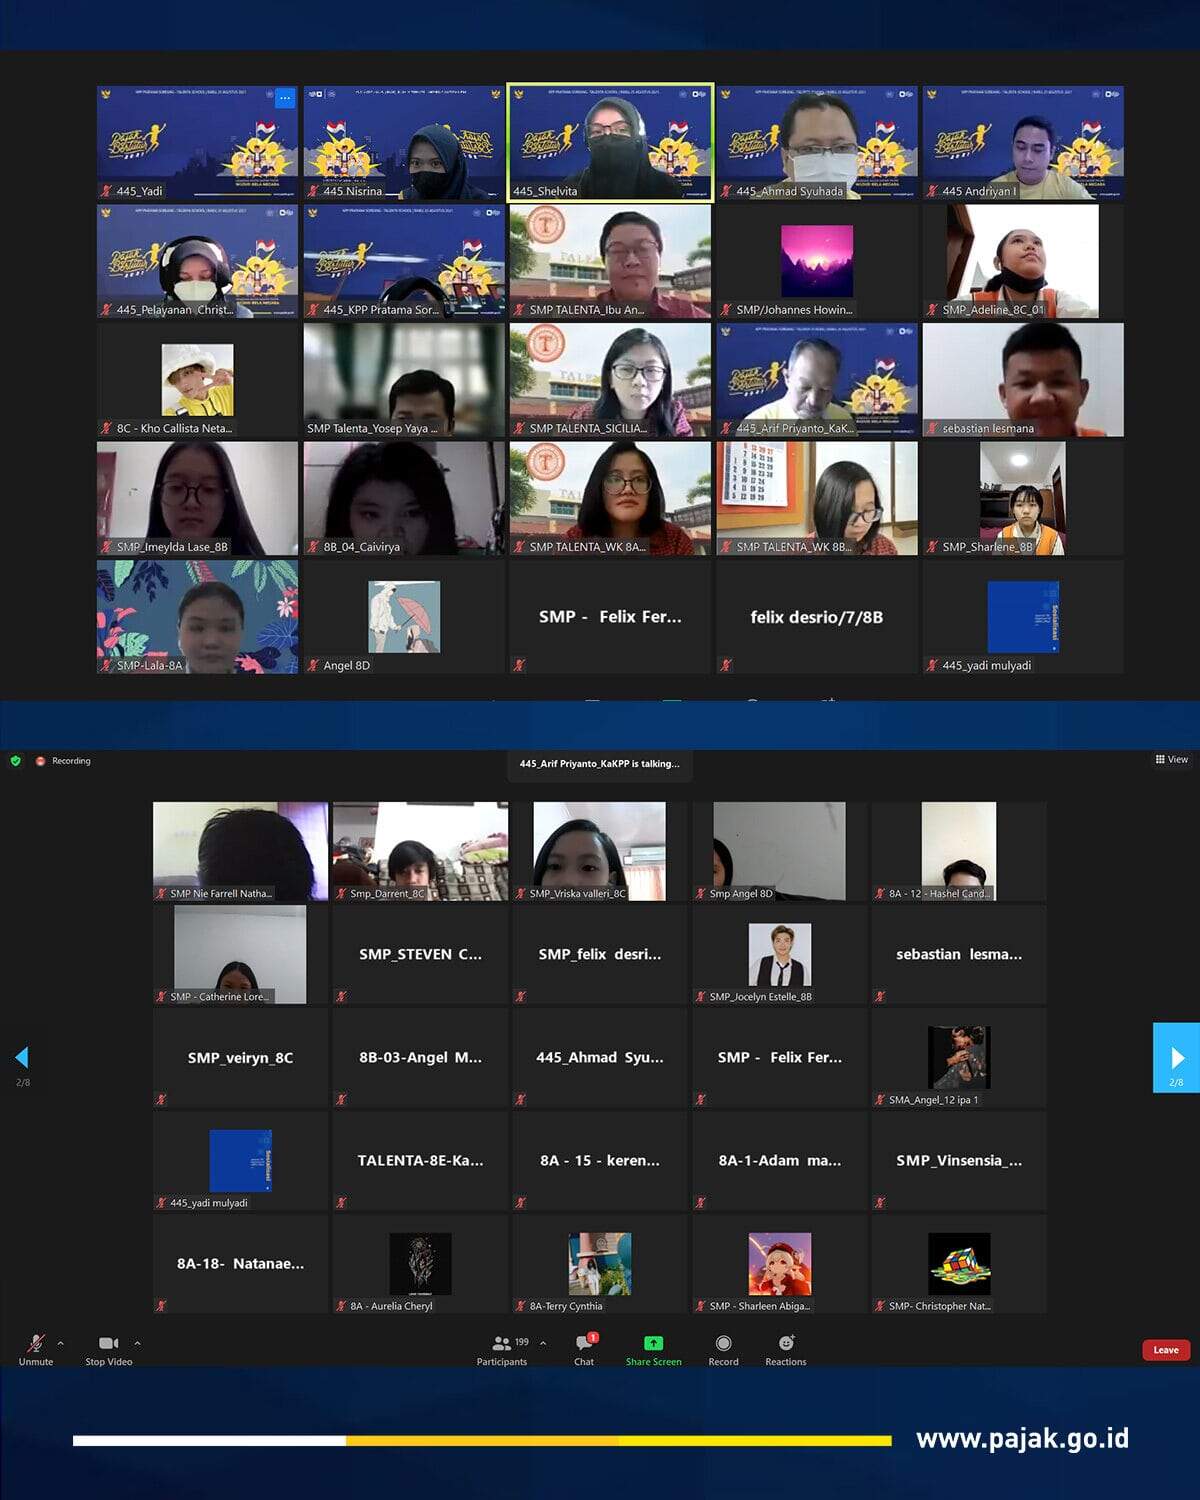
Task: Go to previous gallery page arrow
Action: 22,1058
